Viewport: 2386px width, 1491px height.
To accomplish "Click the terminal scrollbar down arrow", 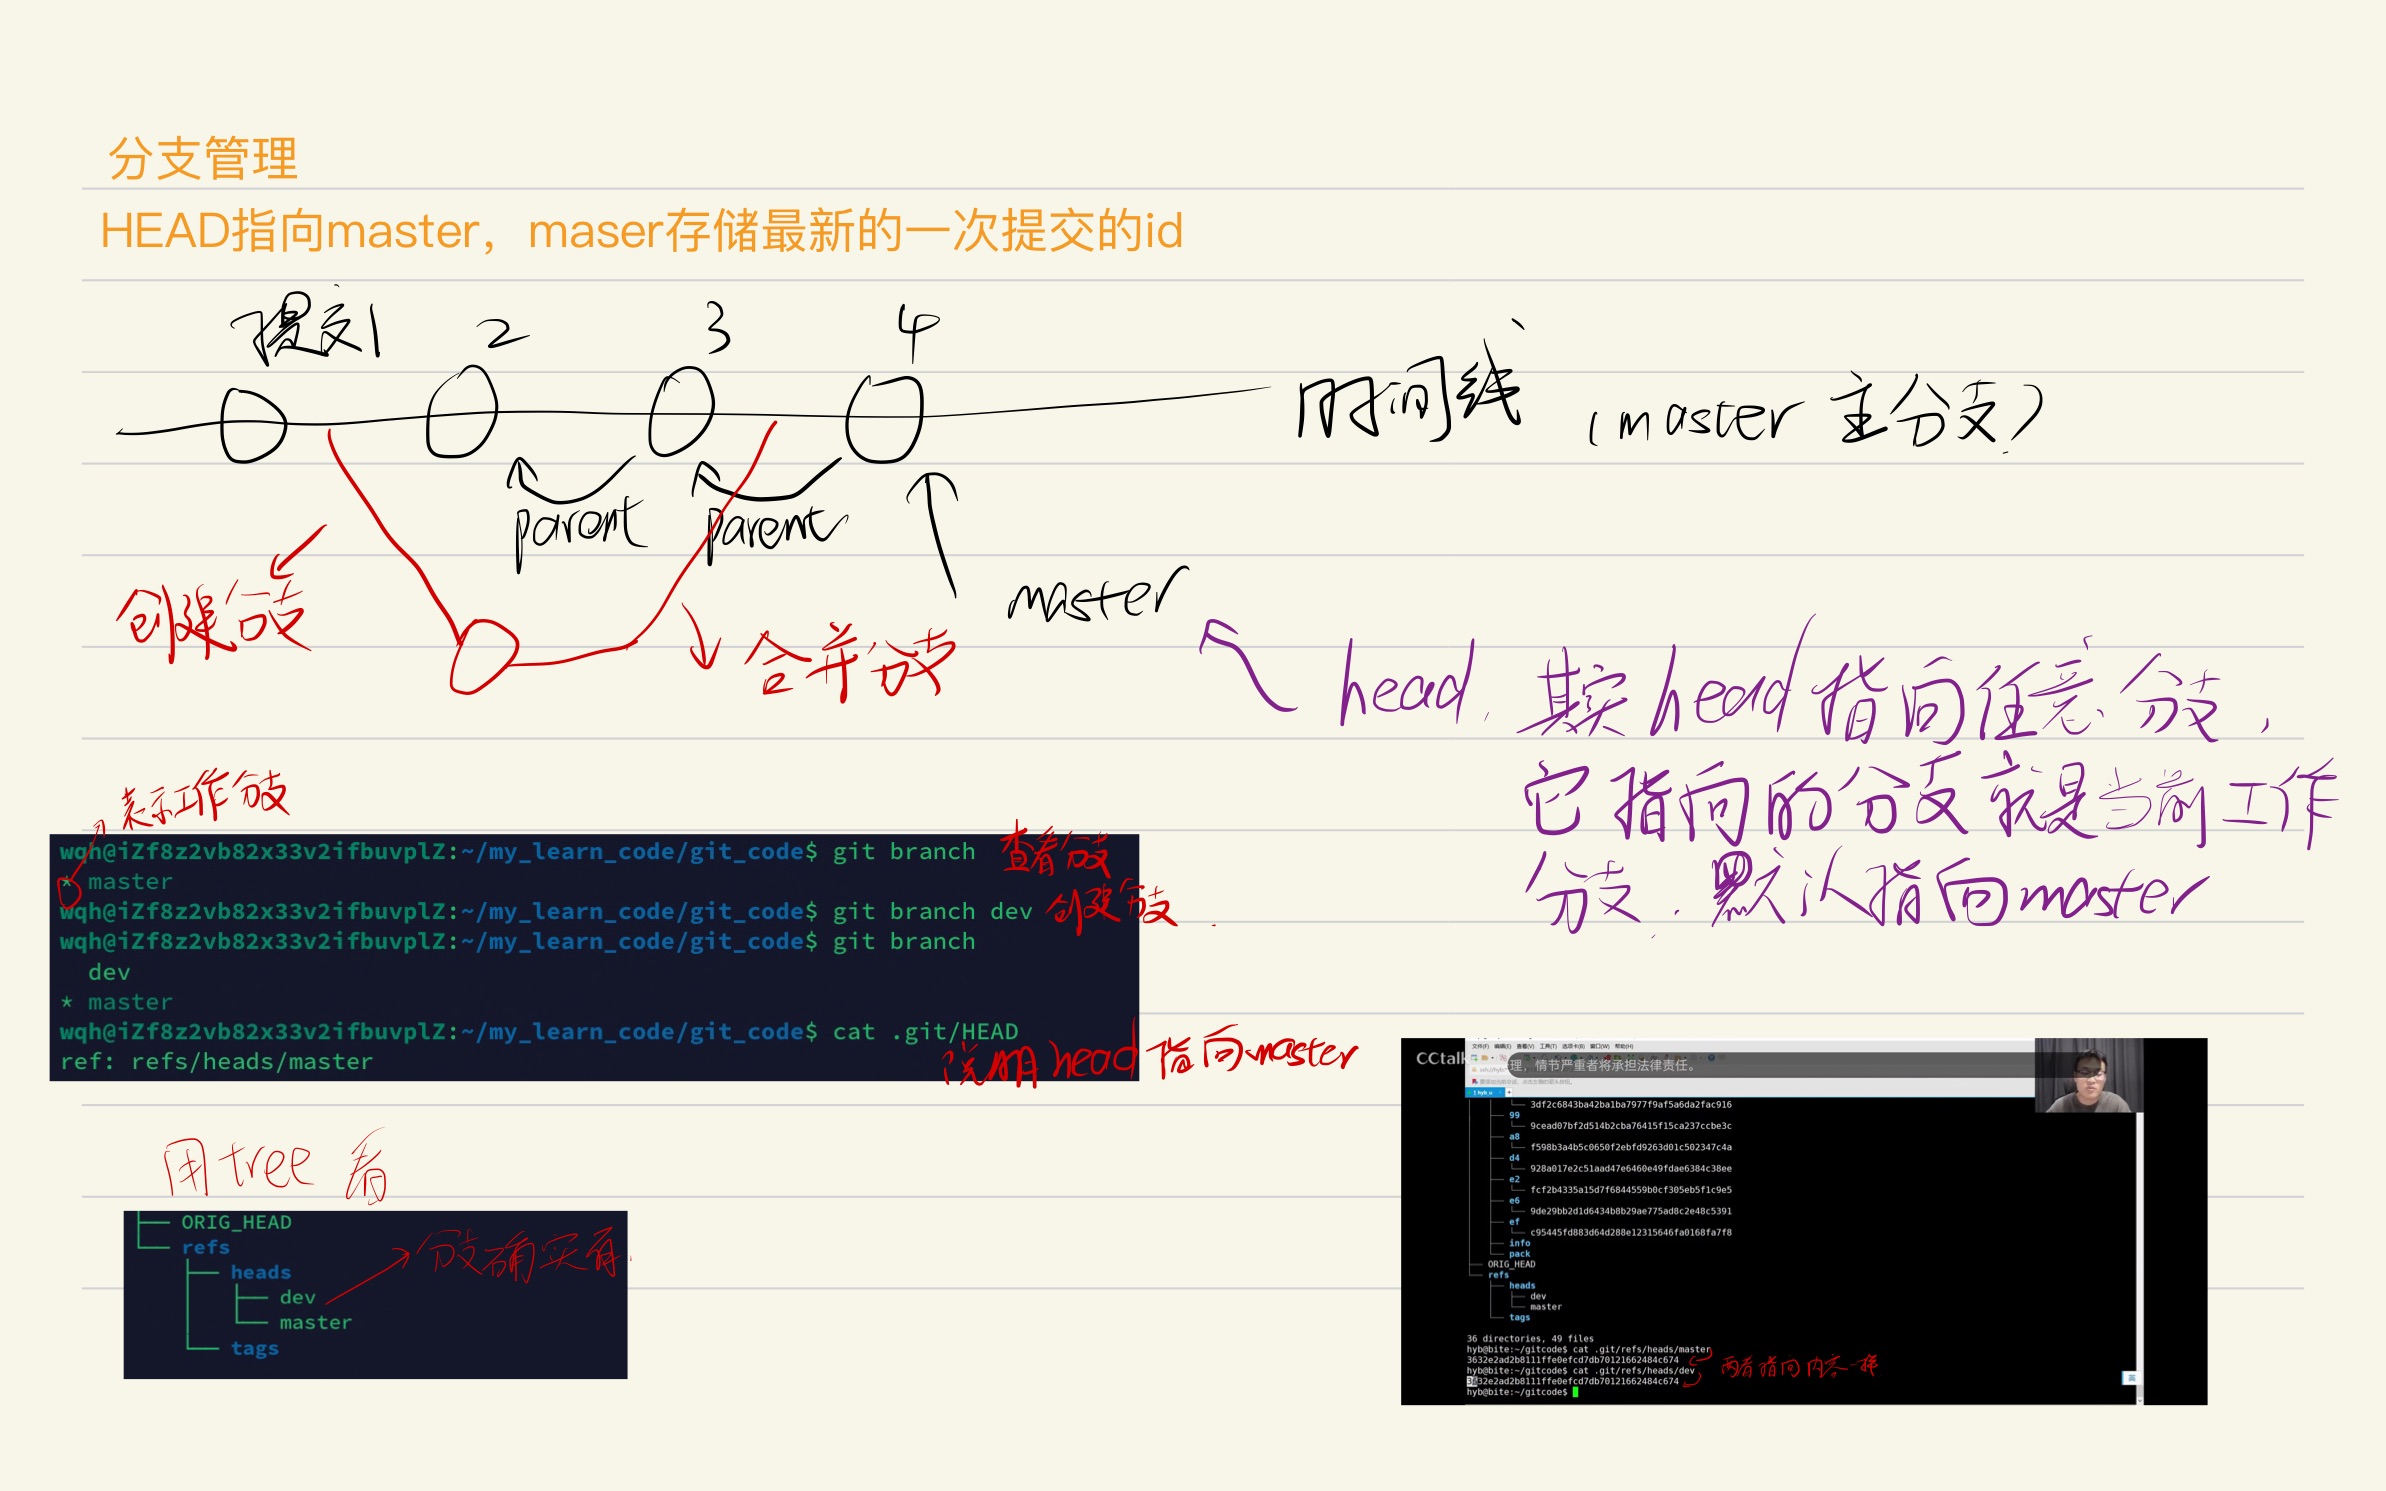I will click(2140, 1400).
